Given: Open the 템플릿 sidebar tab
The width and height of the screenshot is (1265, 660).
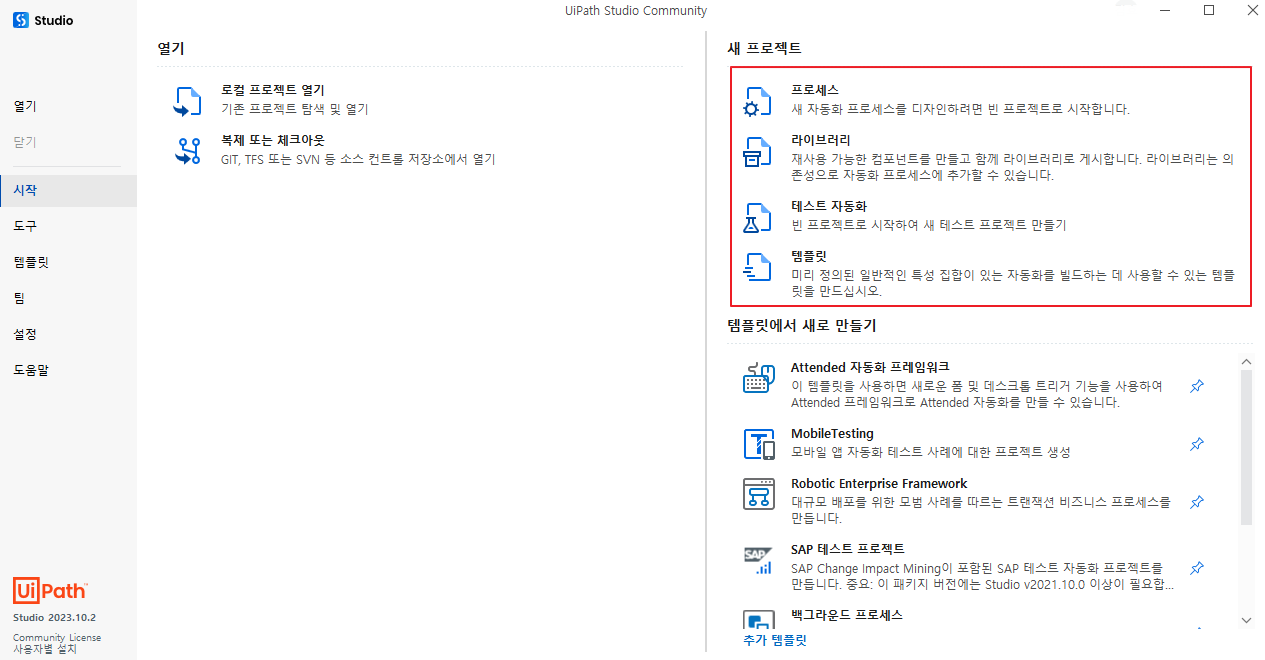Looking at the screenshot, I should coord(68,262).
